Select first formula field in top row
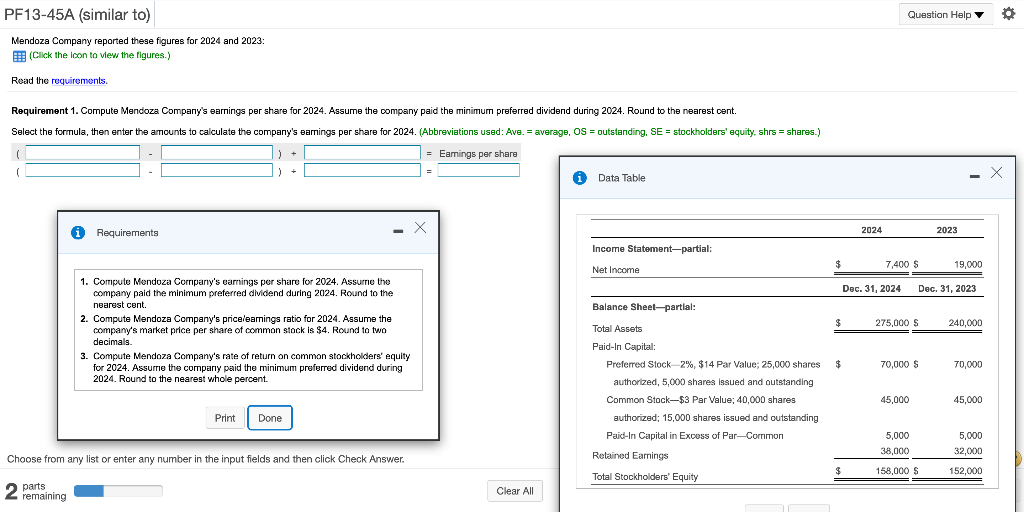 coord(82,153)
